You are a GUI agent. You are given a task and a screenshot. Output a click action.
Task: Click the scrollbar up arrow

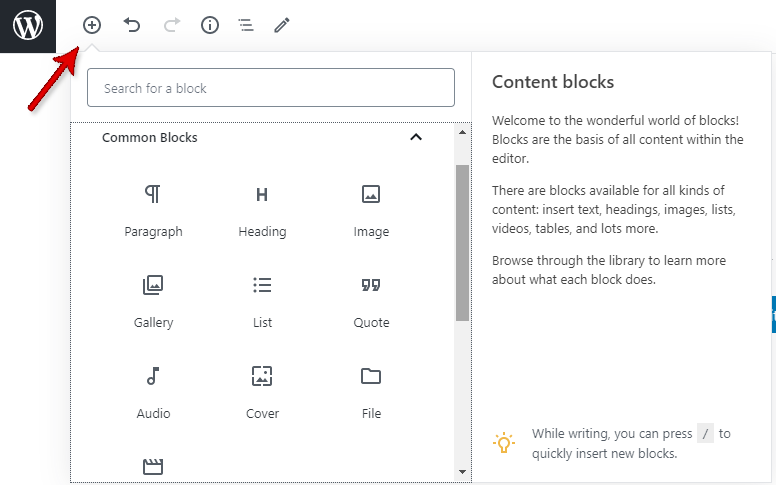coord(462,132)
